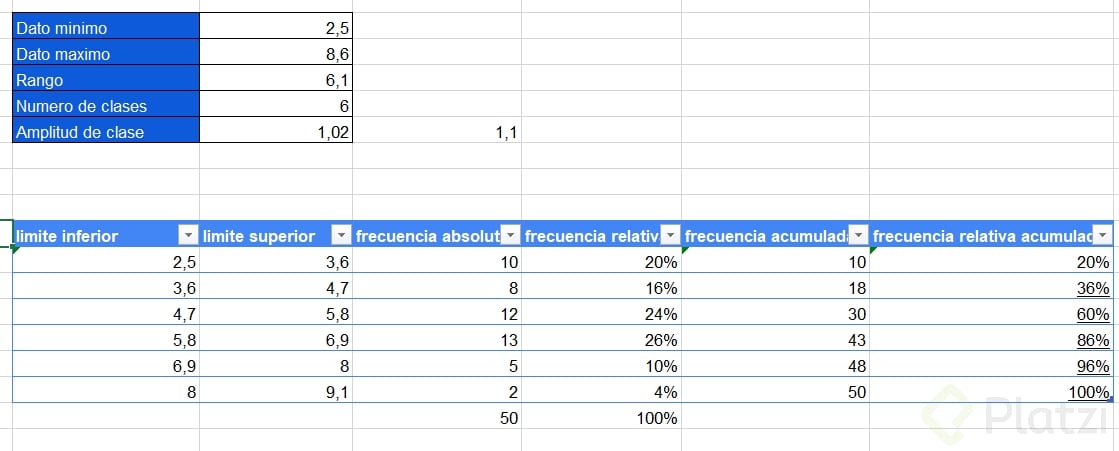Select the Dato minimo label cell
This screenshot has width=1119, height=451.
[x=106, y=29]
